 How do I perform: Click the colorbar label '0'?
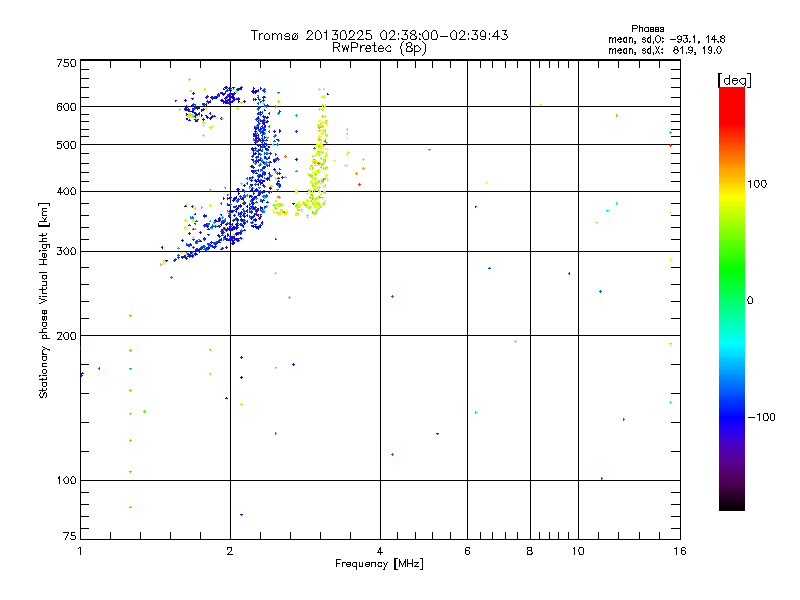click(x=750, y=300)
